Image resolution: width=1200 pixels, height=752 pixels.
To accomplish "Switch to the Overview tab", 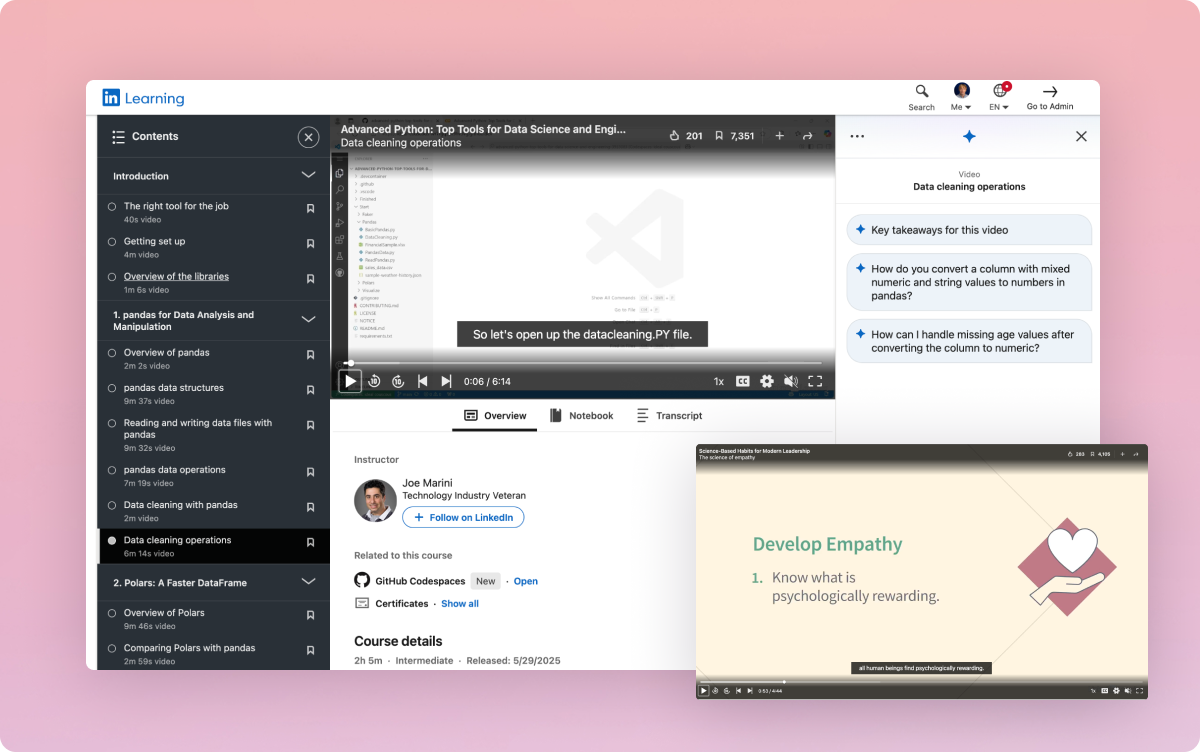I will tap(495, 416).
